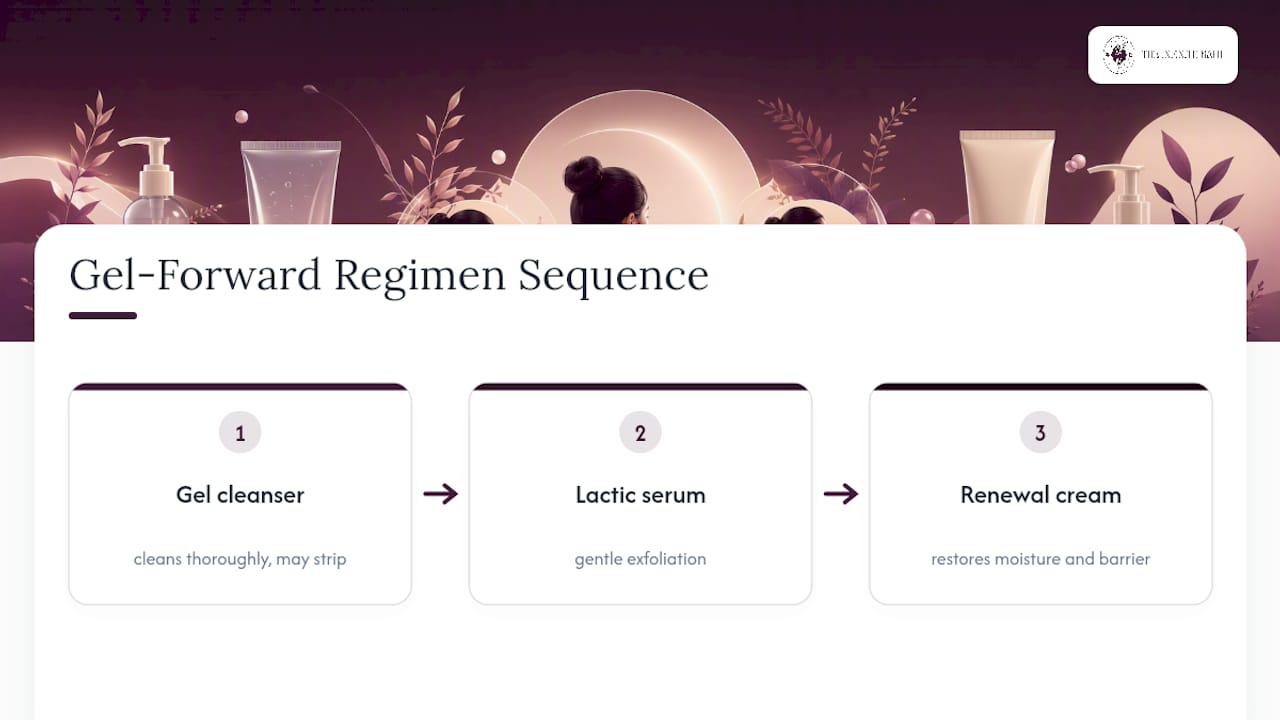1280x720 pixels.
Task: Click the brand name text in the logo badge
Action: pyautogui.click(x=1182, y=55)
